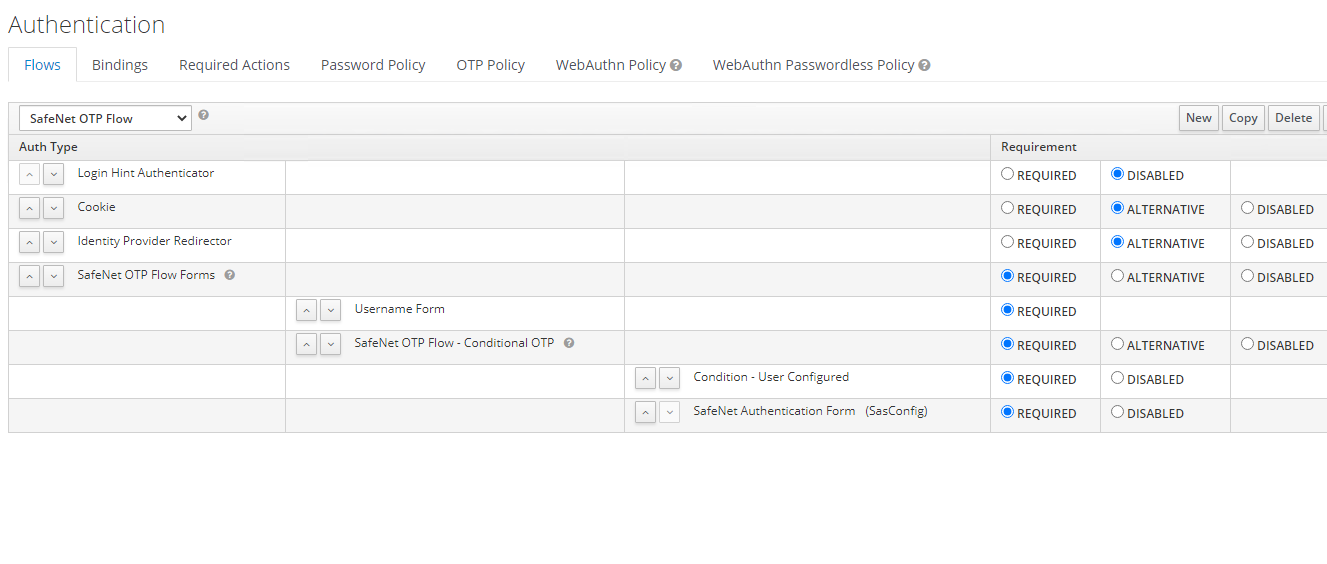This screenshot has width=1327, height=564.
Task: Open the Password Policy tab
Action: [373, 65]
